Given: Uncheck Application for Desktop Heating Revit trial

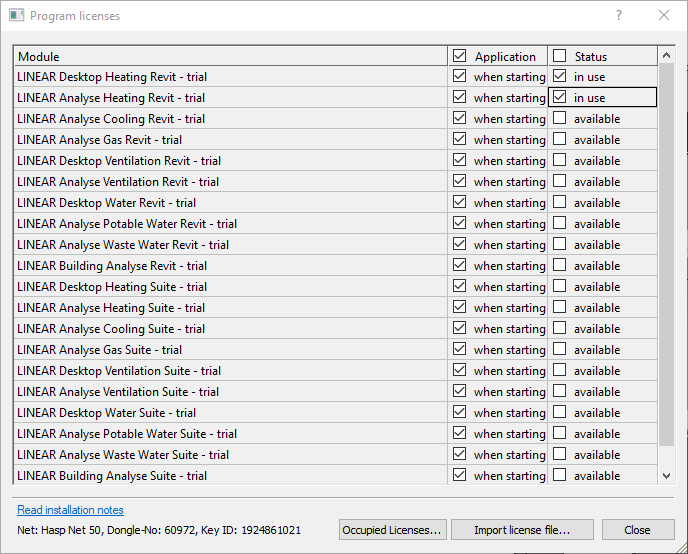Looking at the screenshot, I should point(459,76).
